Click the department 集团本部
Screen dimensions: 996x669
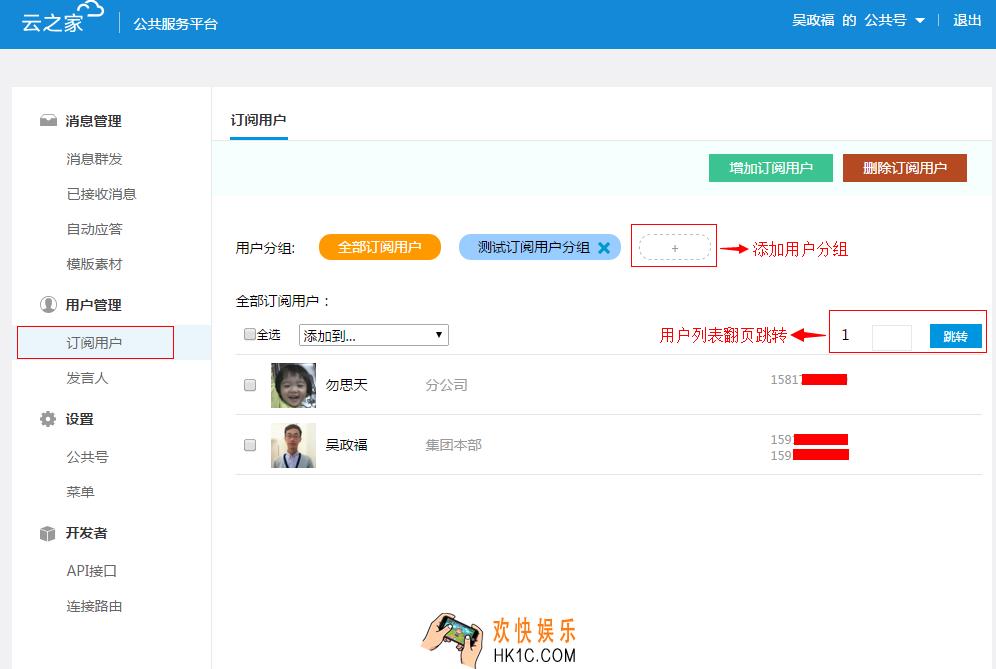(454, 445)
